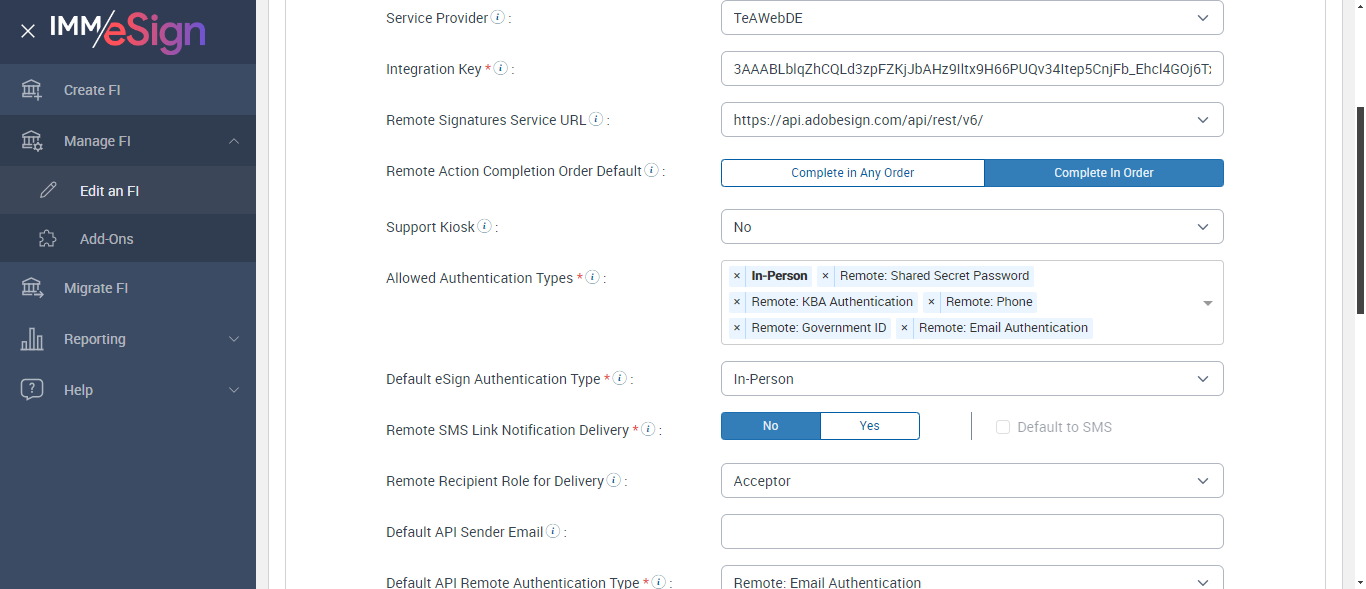Set SMS Link Notification Delivery to Yes
This screenshot has width=1366, height=589.
point(869,426)
